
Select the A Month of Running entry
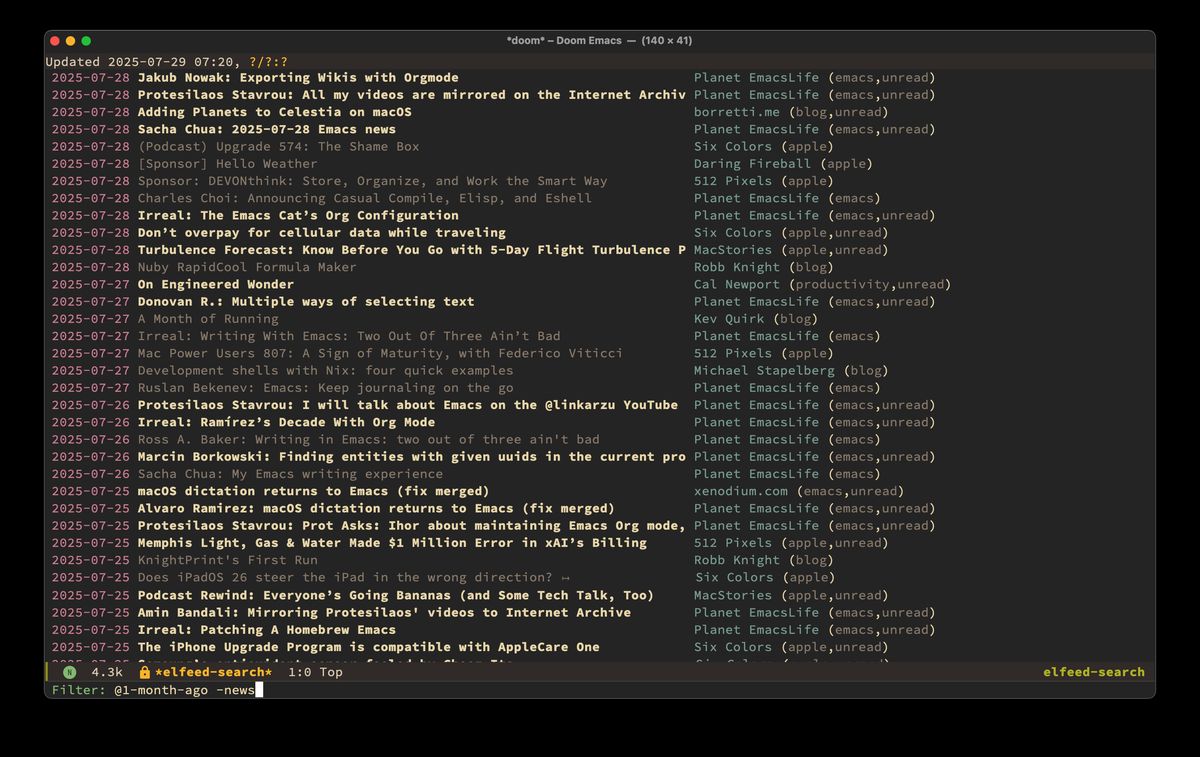click(207, 319)
